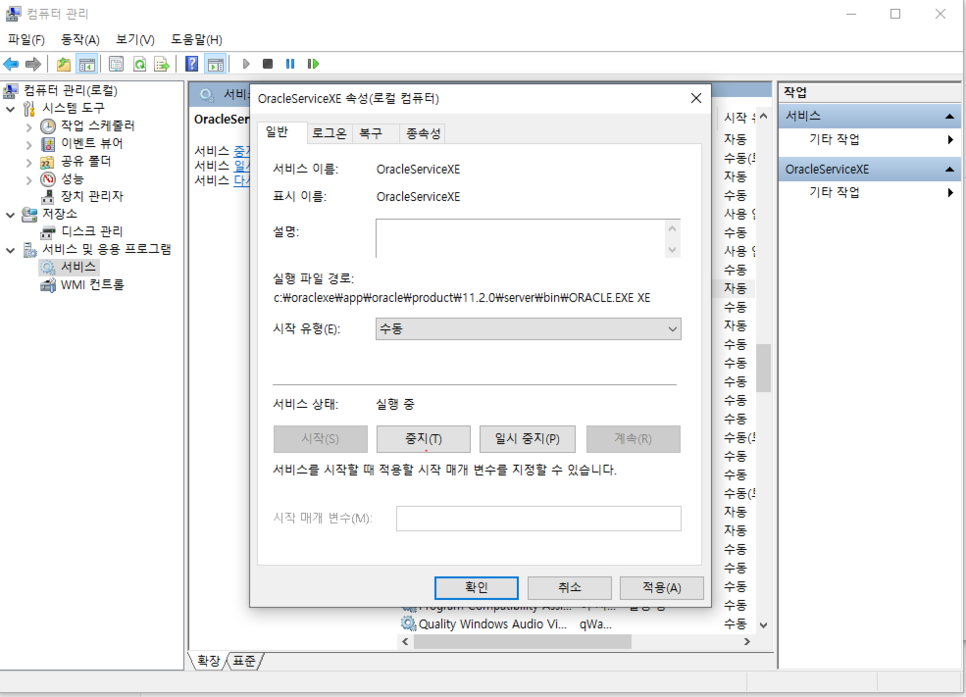Select 컴퓨터 관리(로컬) root node
Screen dimensions: 966x697
pos(70,91)
